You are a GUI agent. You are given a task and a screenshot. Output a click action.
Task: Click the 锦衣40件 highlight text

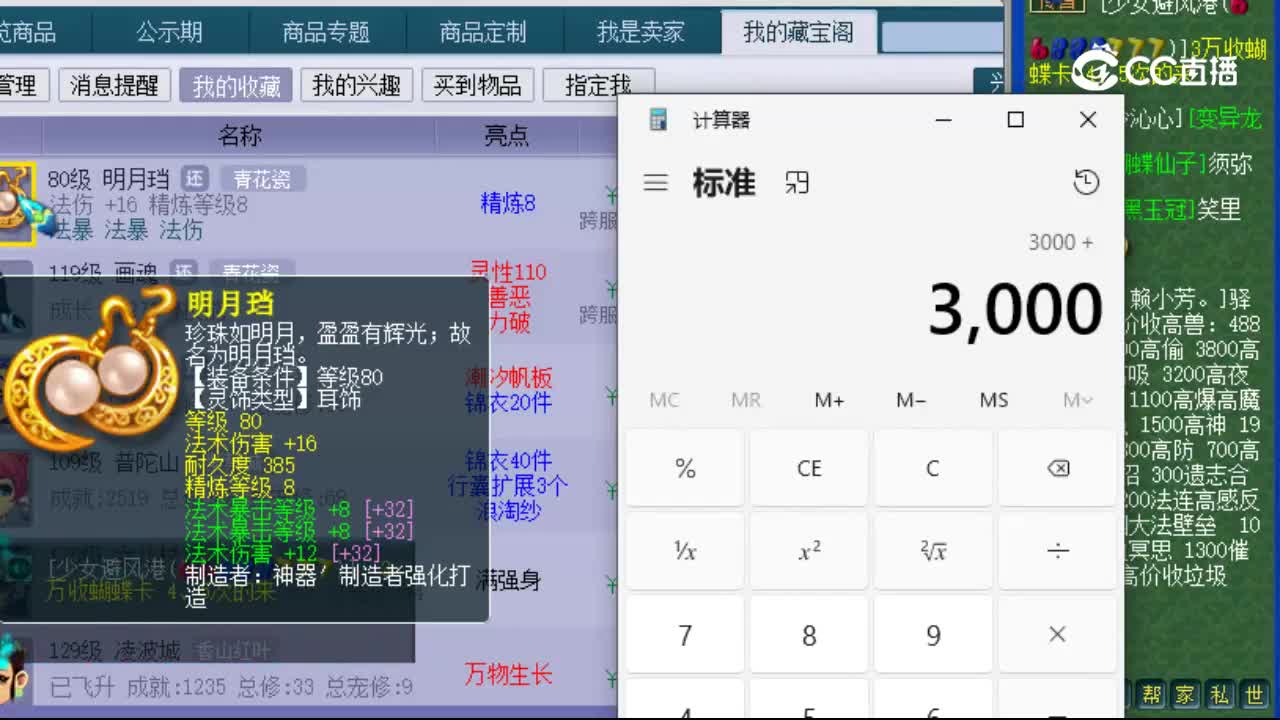507,461
